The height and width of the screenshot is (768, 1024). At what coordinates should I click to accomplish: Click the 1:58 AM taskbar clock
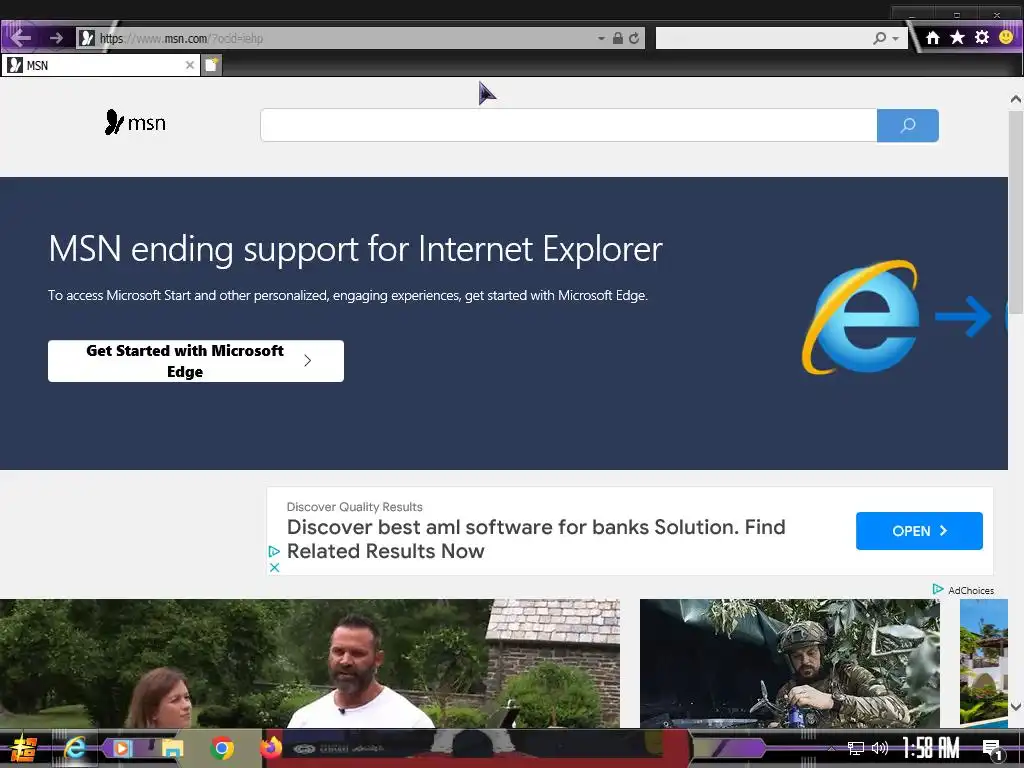coord(930,748)
